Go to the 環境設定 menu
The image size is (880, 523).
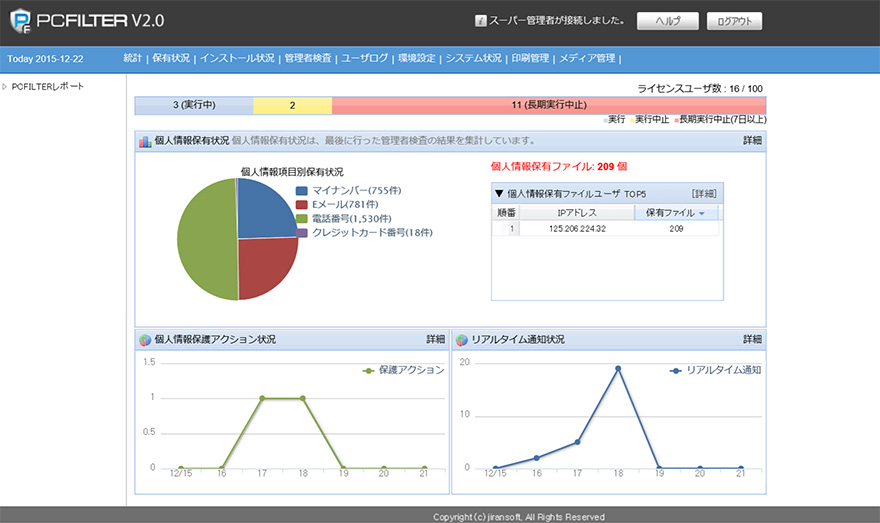[x=416, y=59]
